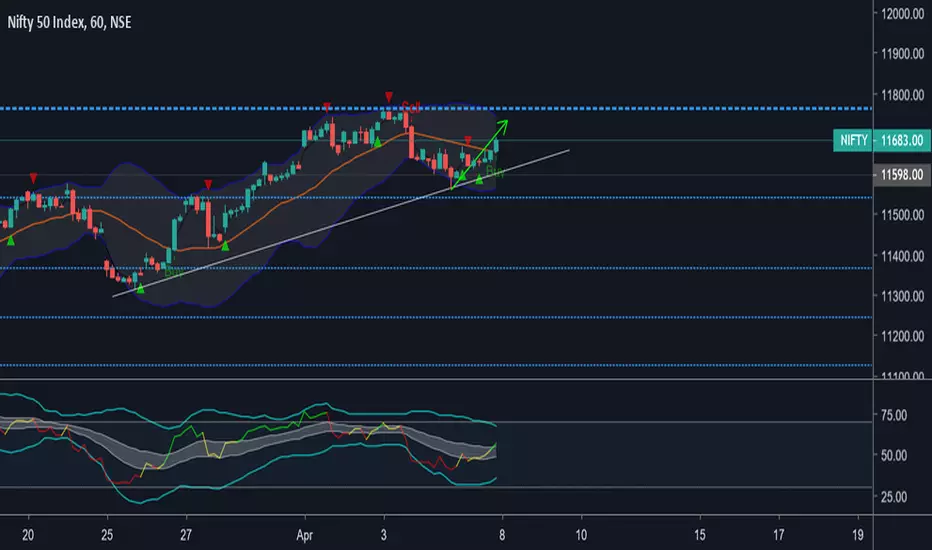Click the red Sell signal label near the top

click(411, 107)
